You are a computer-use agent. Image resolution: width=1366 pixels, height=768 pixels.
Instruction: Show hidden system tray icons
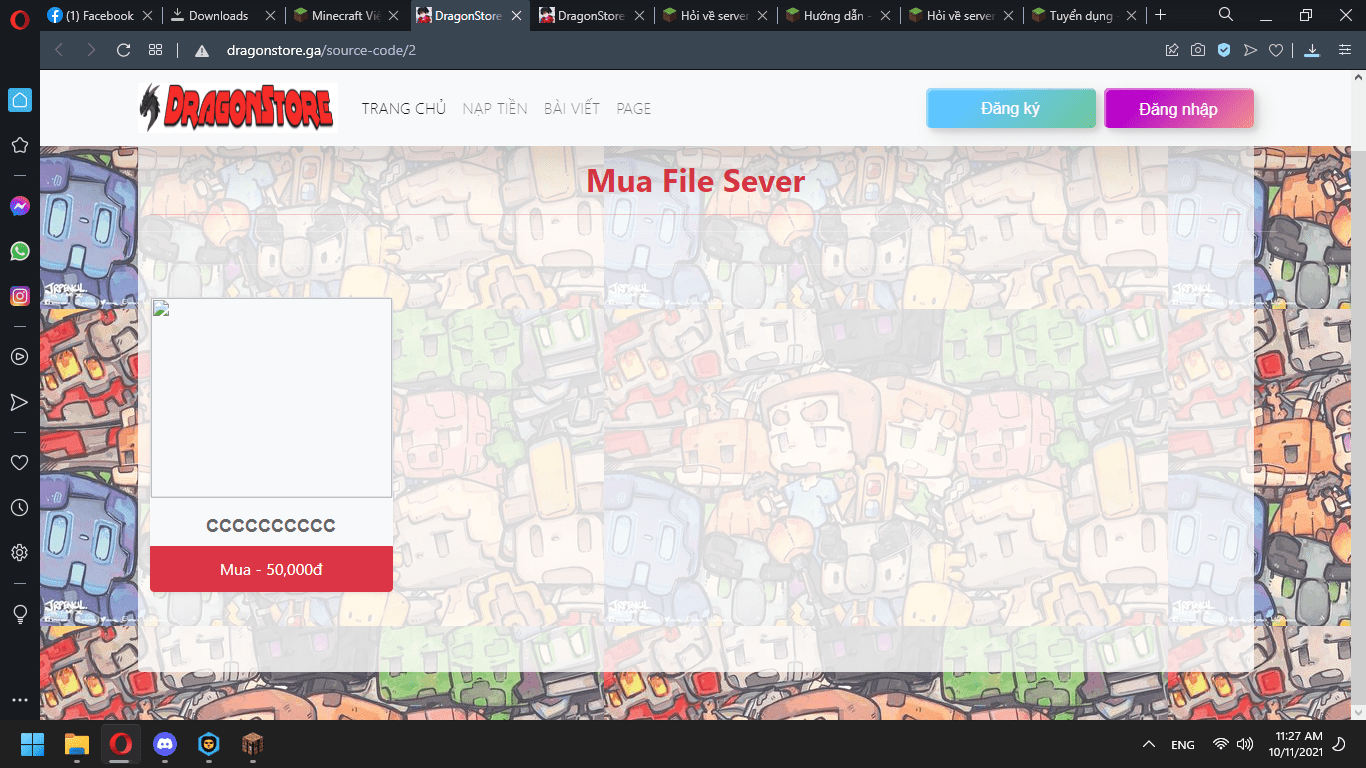click(x=1149, y=744)
